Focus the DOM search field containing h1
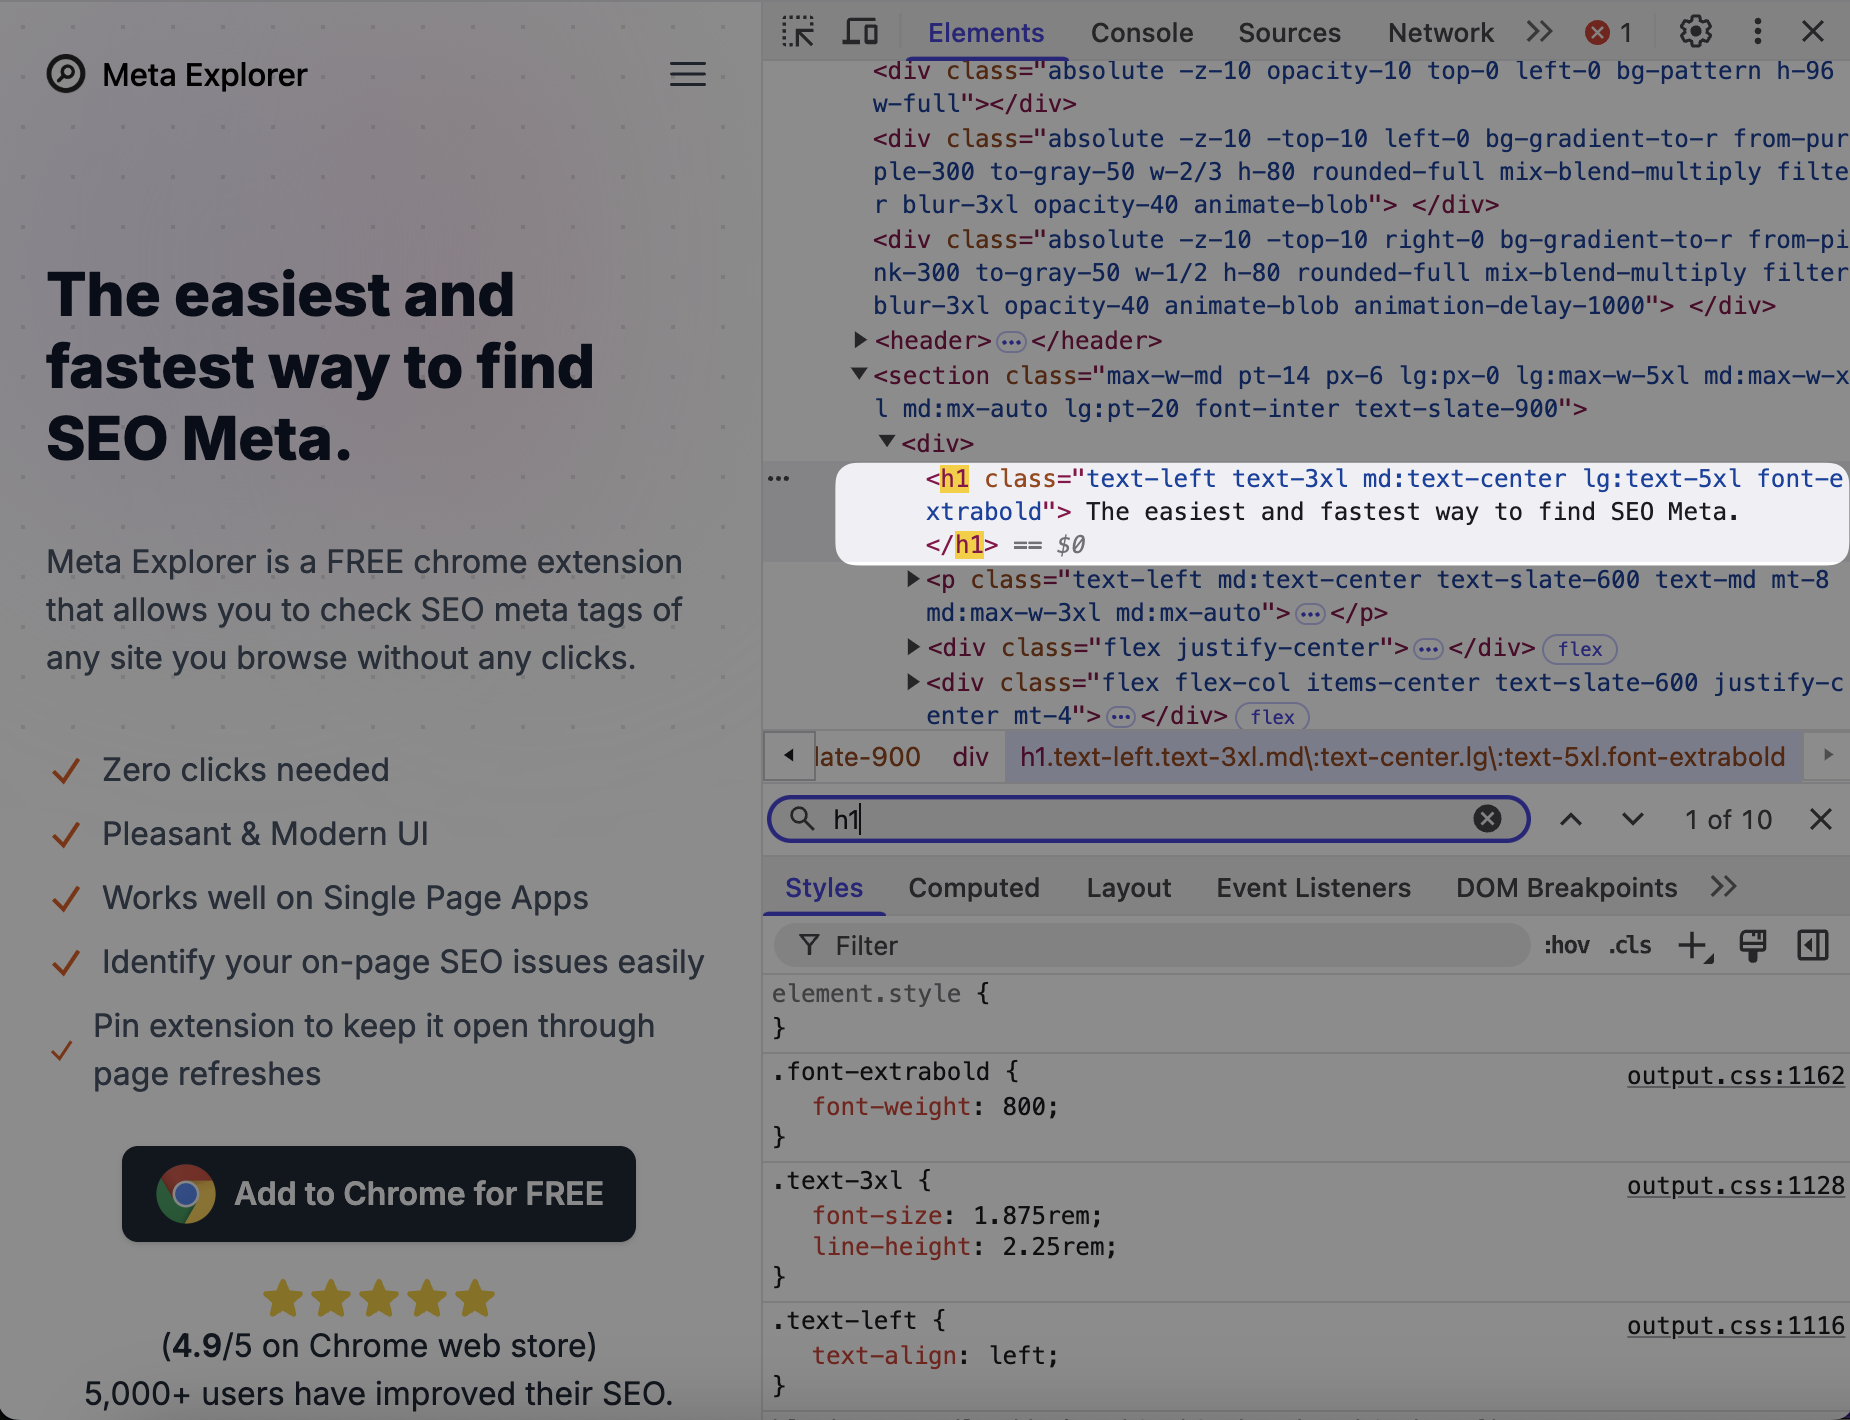1850x1420 pixels. click(1148, 819)
